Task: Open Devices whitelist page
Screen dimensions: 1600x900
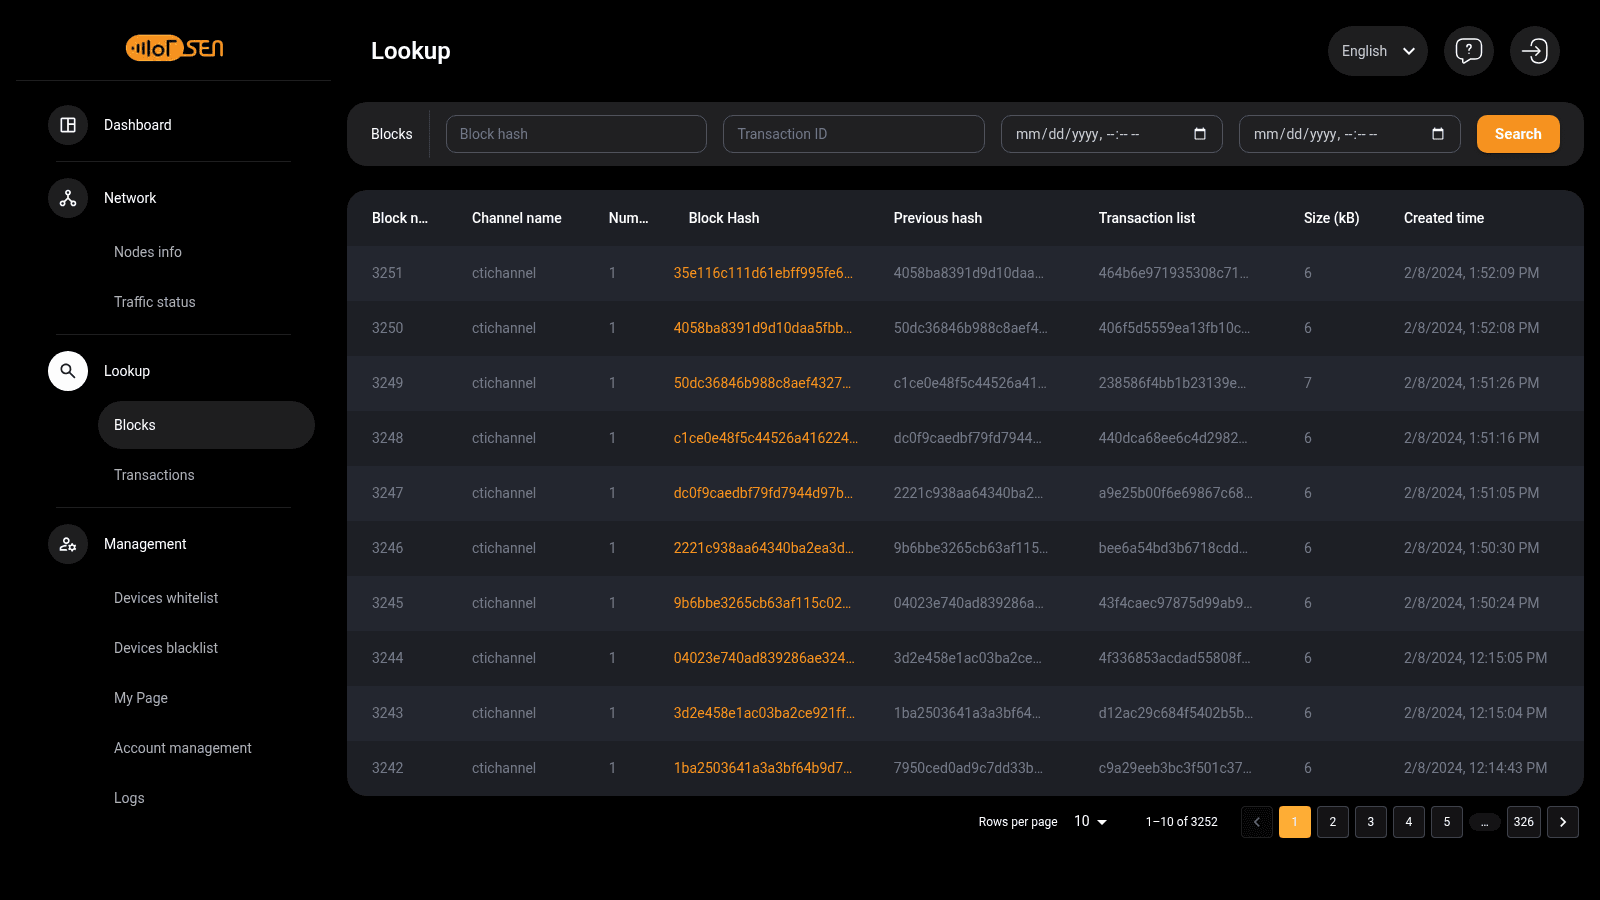Action: point(166,598)
